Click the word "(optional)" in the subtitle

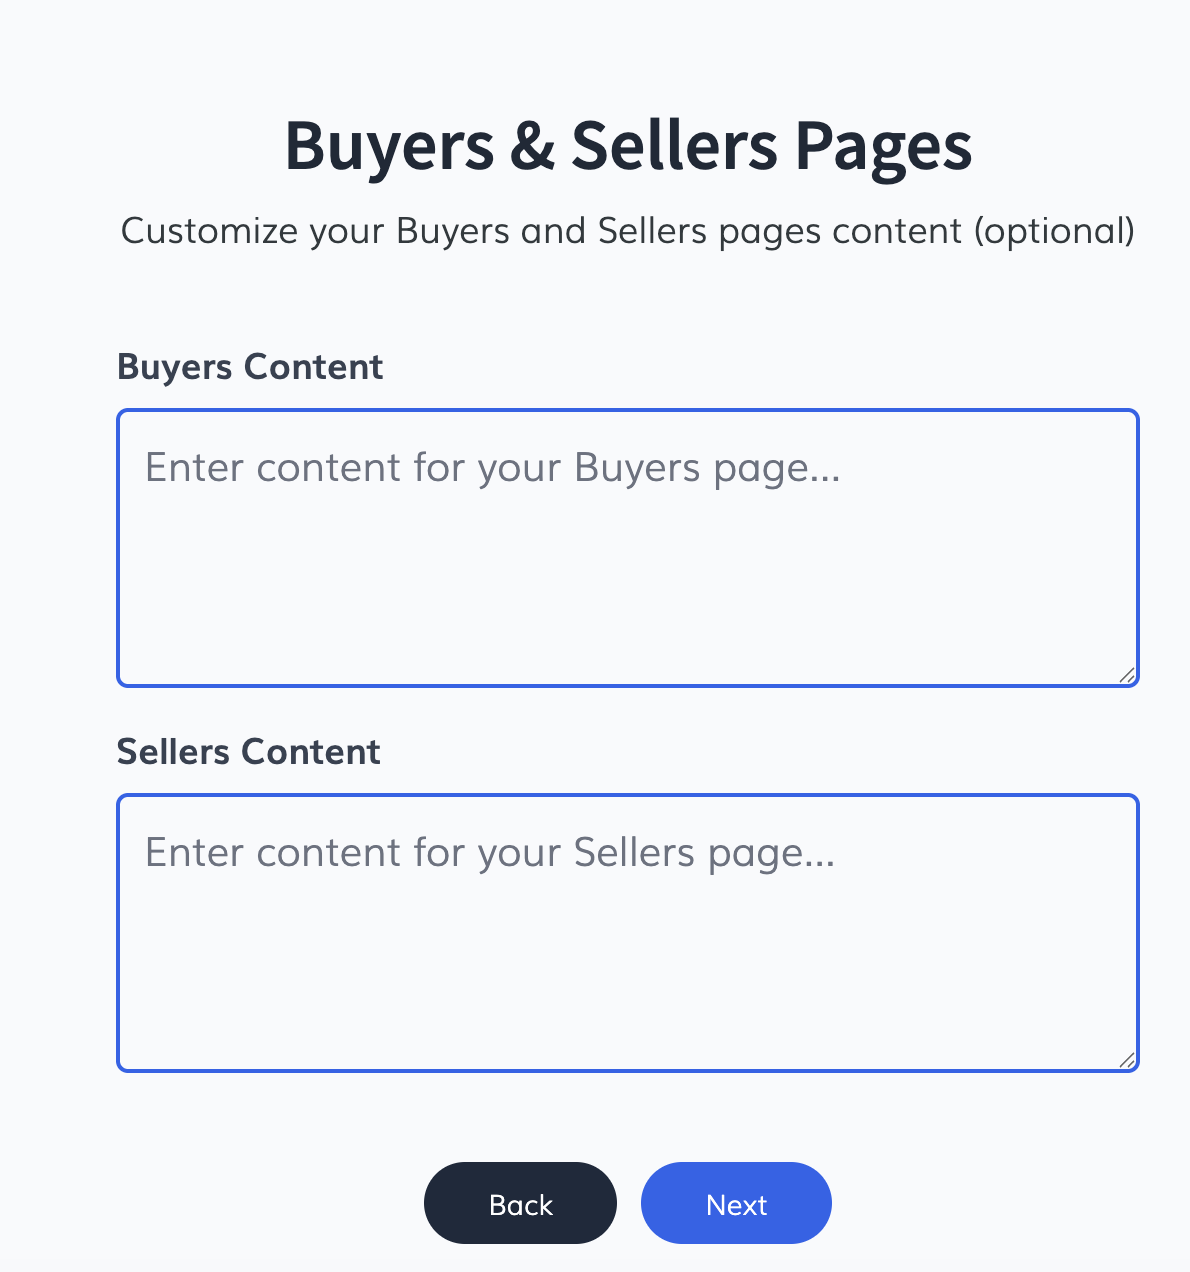[x=1054, y=232]
